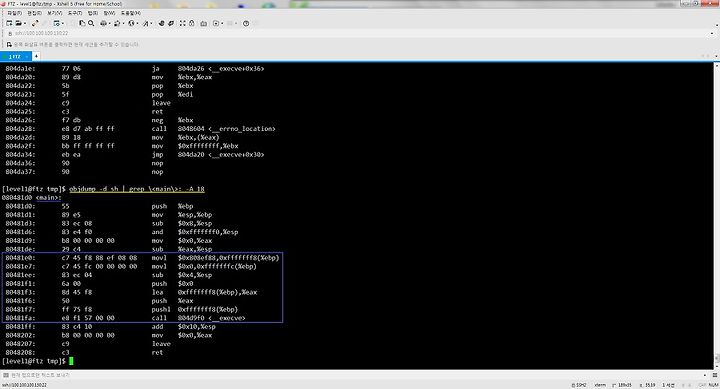Click the Copy icon in toolbar
Screen dimensions: 720x389
[x=82, y=23]
